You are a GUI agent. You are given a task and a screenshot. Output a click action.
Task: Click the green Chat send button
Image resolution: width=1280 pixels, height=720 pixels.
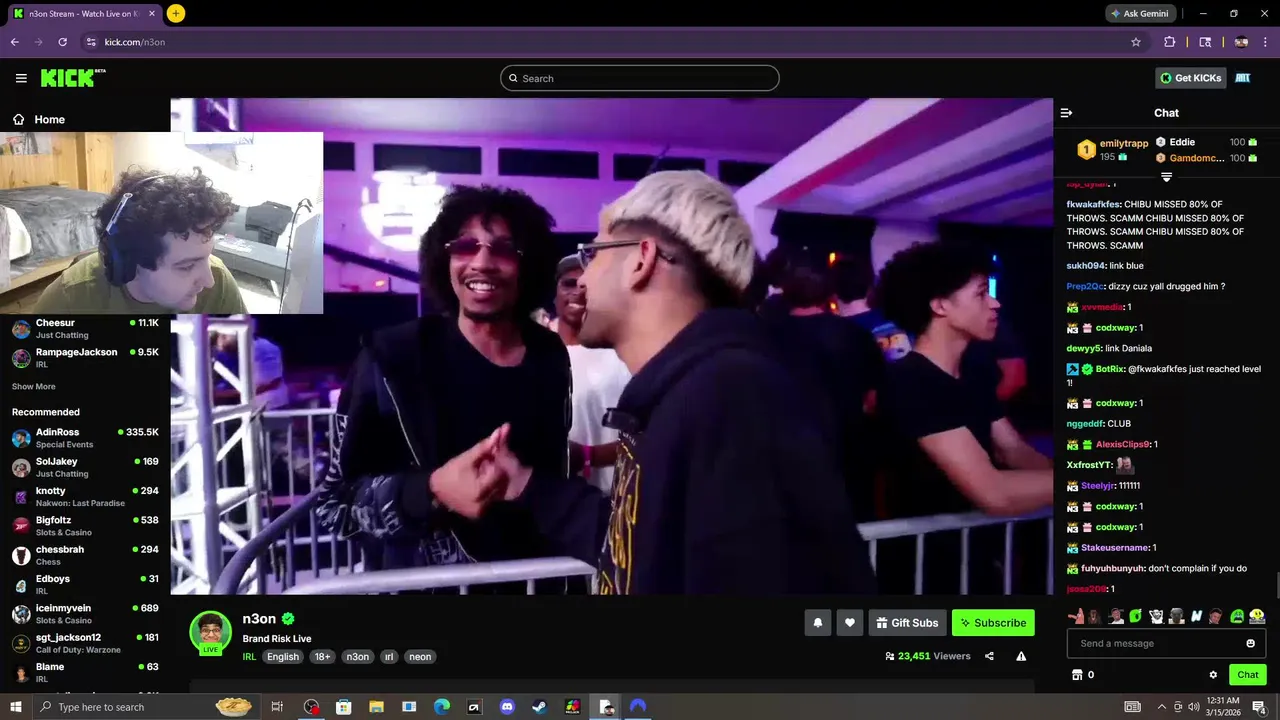tap(1248, 675)
